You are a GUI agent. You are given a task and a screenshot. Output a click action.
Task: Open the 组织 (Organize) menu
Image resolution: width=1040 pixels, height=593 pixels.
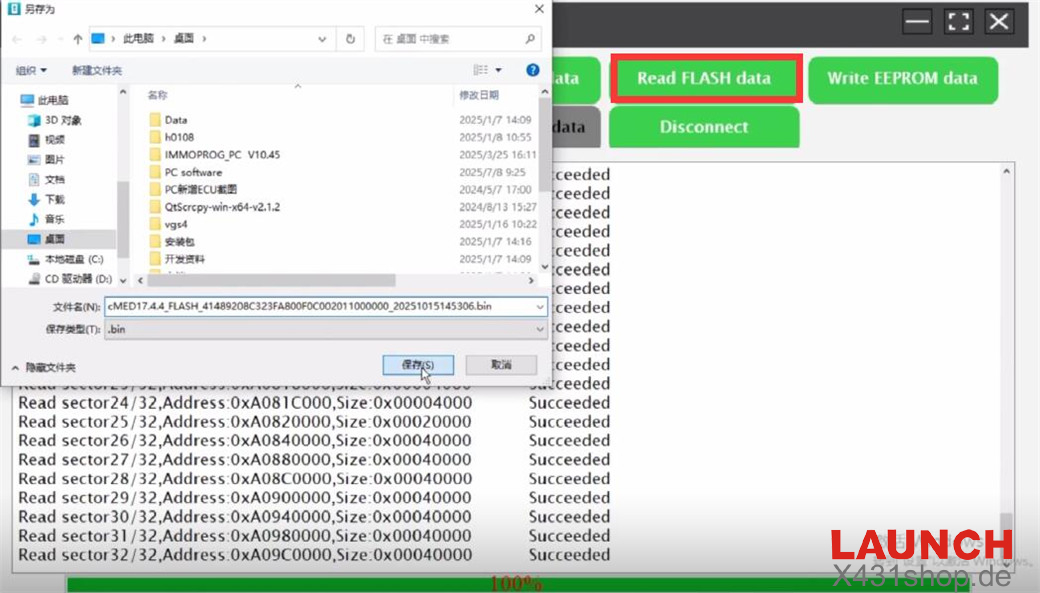click(31, 70)
